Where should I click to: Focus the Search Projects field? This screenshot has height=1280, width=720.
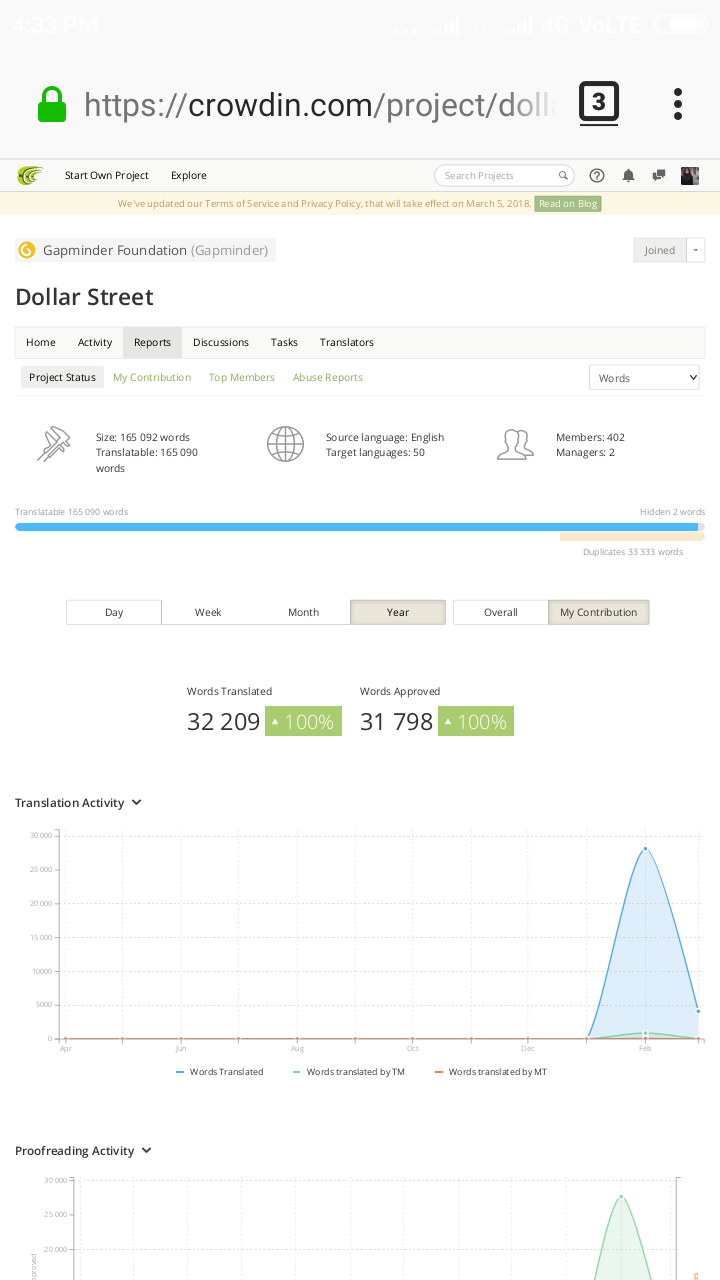pos(504,176)
